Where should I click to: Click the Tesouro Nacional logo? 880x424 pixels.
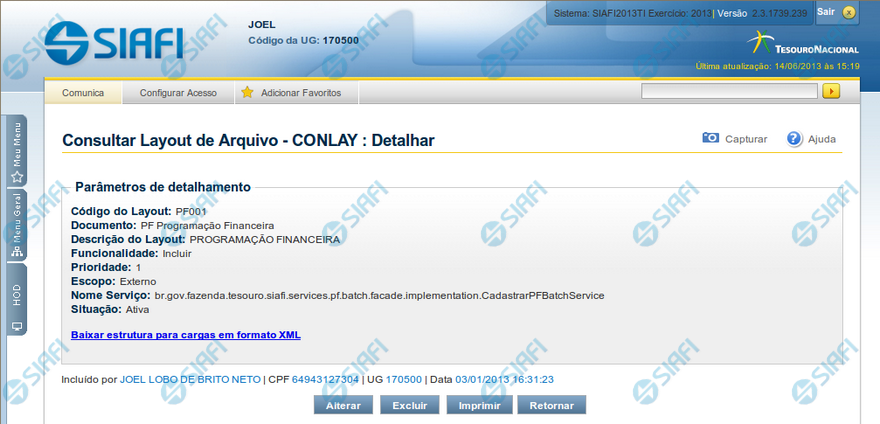pyautogui.click(x=802, y=44)
